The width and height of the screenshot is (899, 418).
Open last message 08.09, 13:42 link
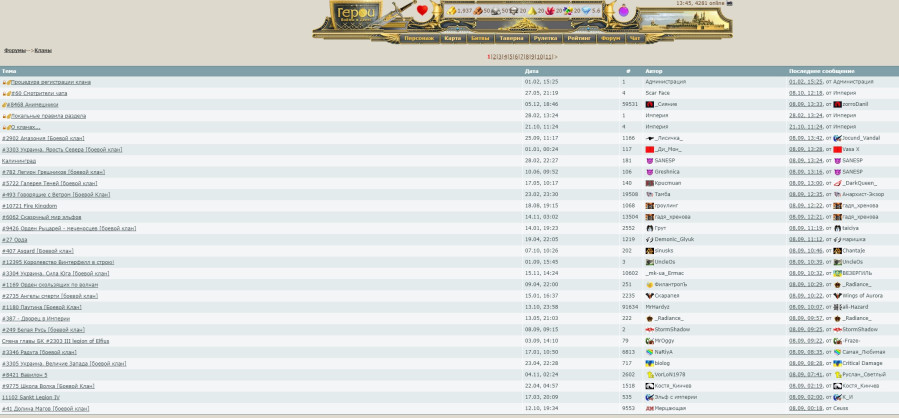pyautogui.click(x=806, y=138)
